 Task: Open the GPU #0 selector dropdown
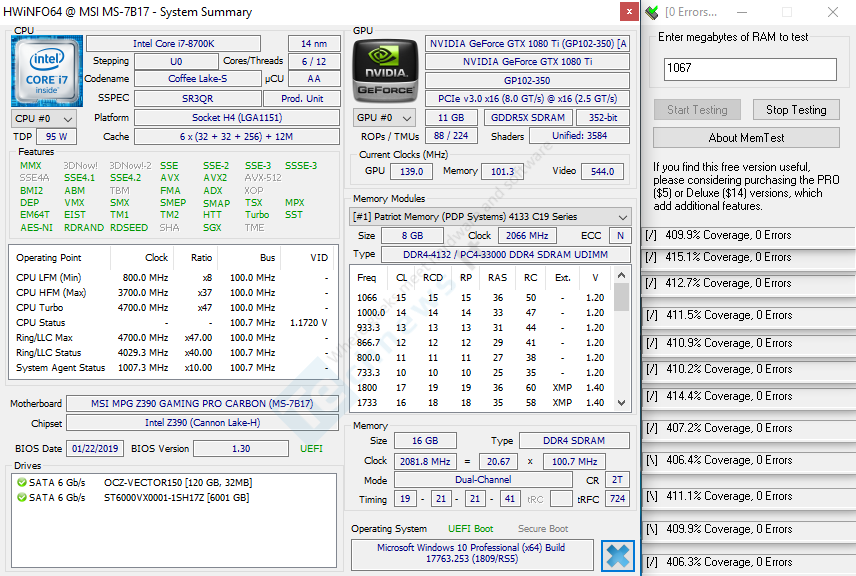pos(380,118)
